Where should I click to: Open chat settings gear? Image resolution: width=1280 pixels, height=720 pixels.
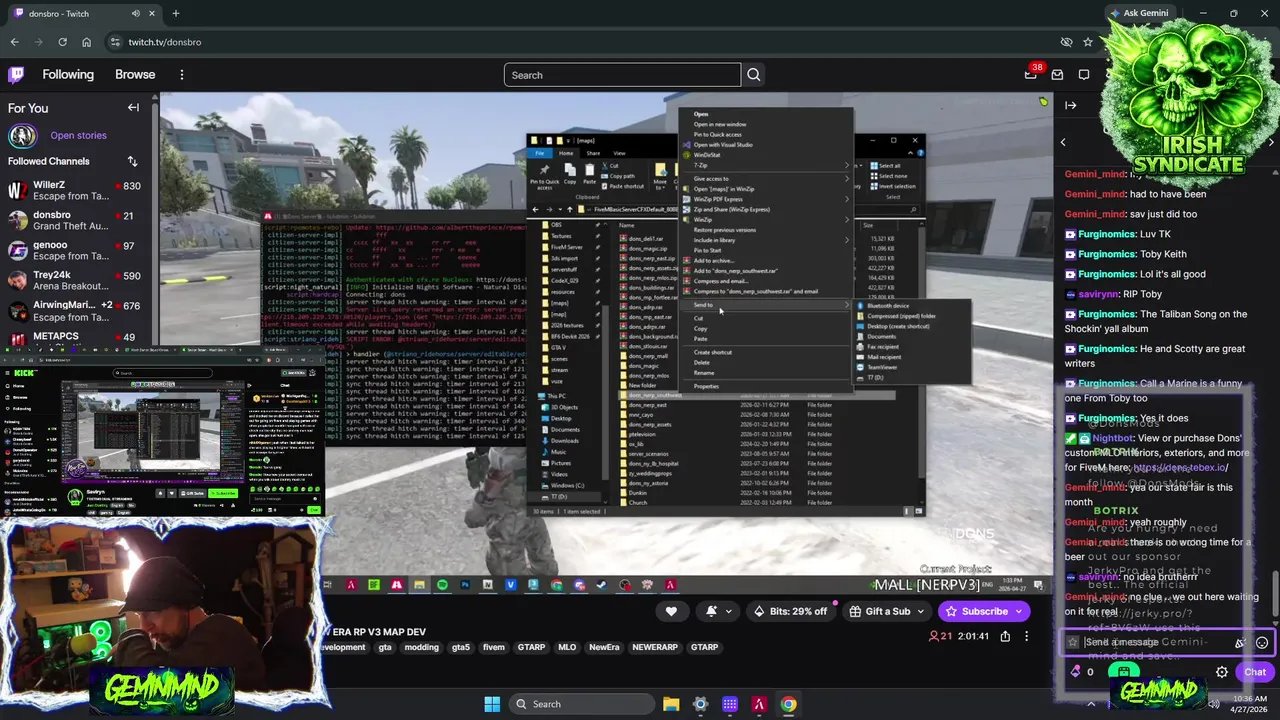click(x=1222, y=672)
